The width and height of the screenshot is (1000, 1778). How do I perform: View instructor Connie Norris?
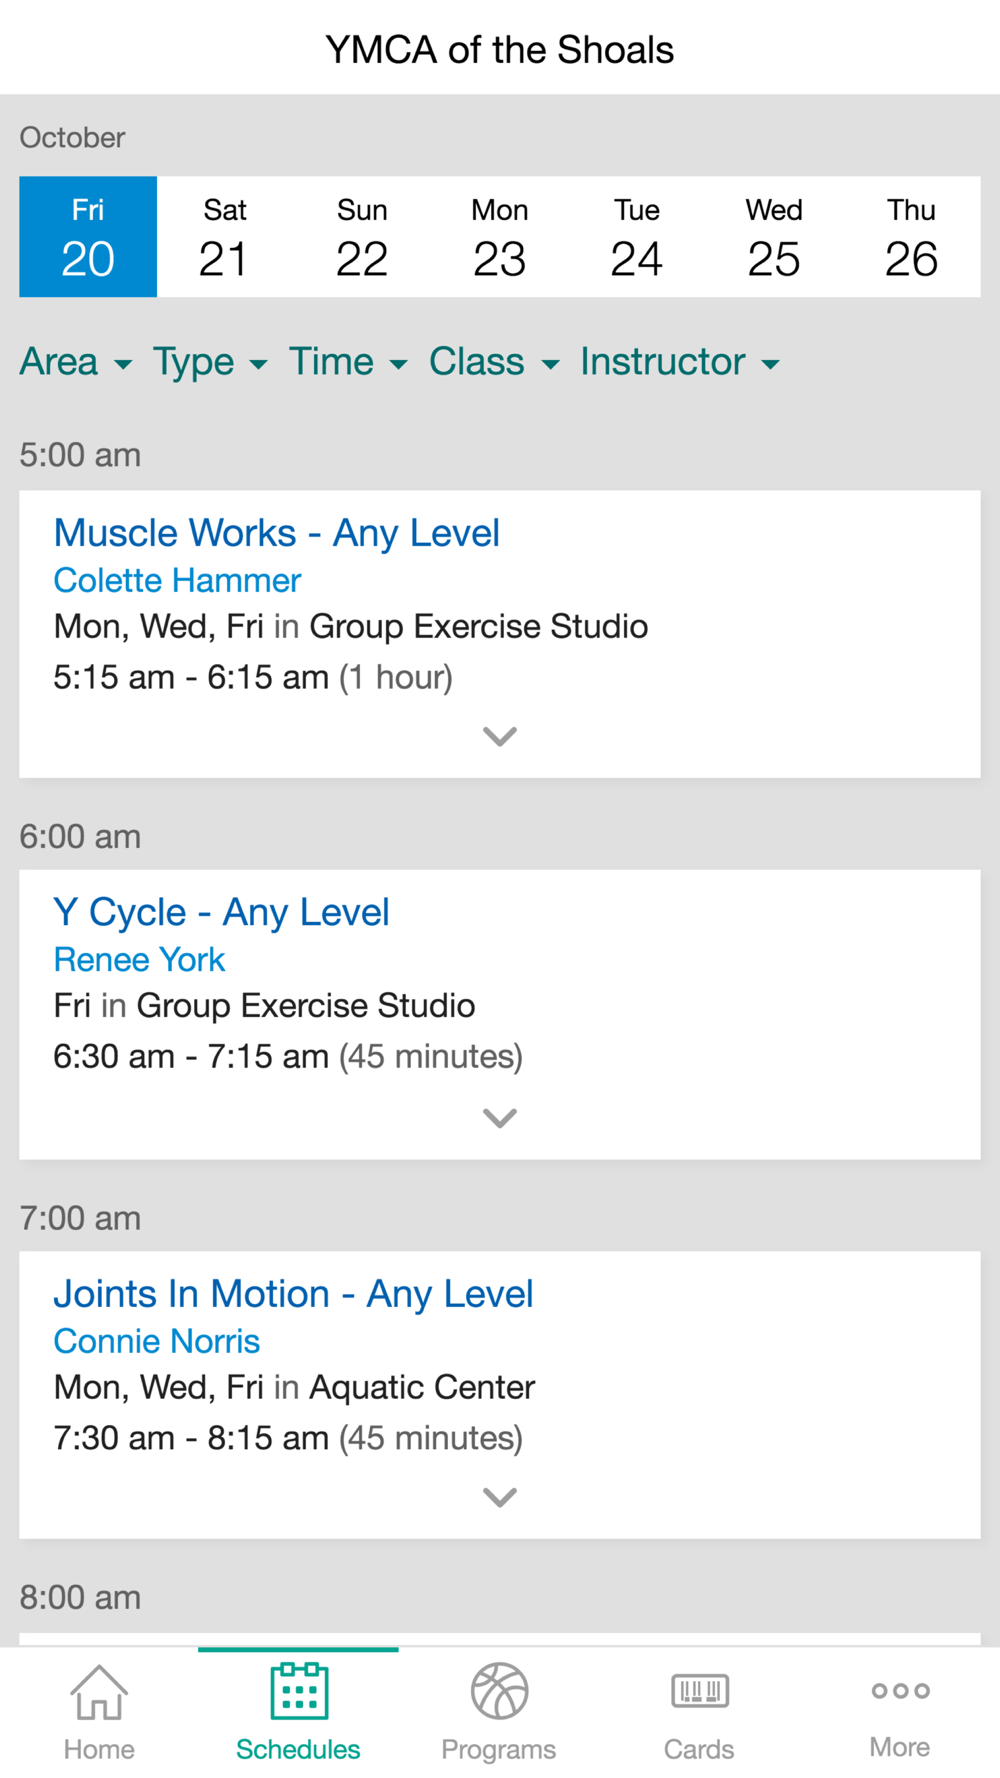click(x=157, y=1342)
